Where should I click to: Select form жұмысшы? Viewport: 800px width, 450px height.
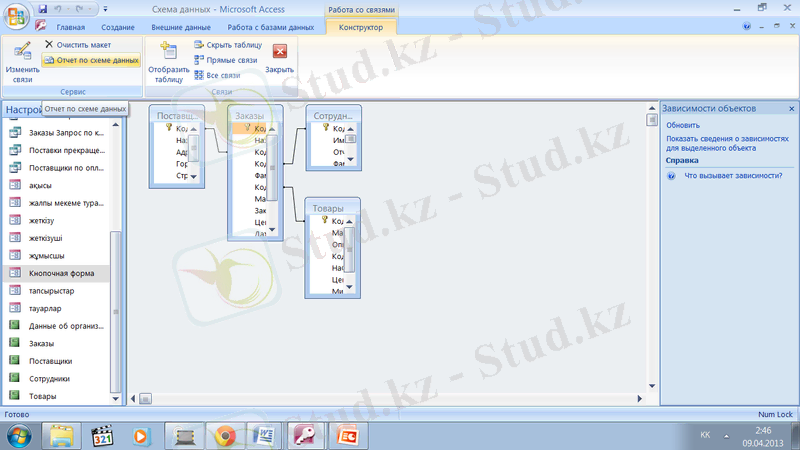click(57, 256)
